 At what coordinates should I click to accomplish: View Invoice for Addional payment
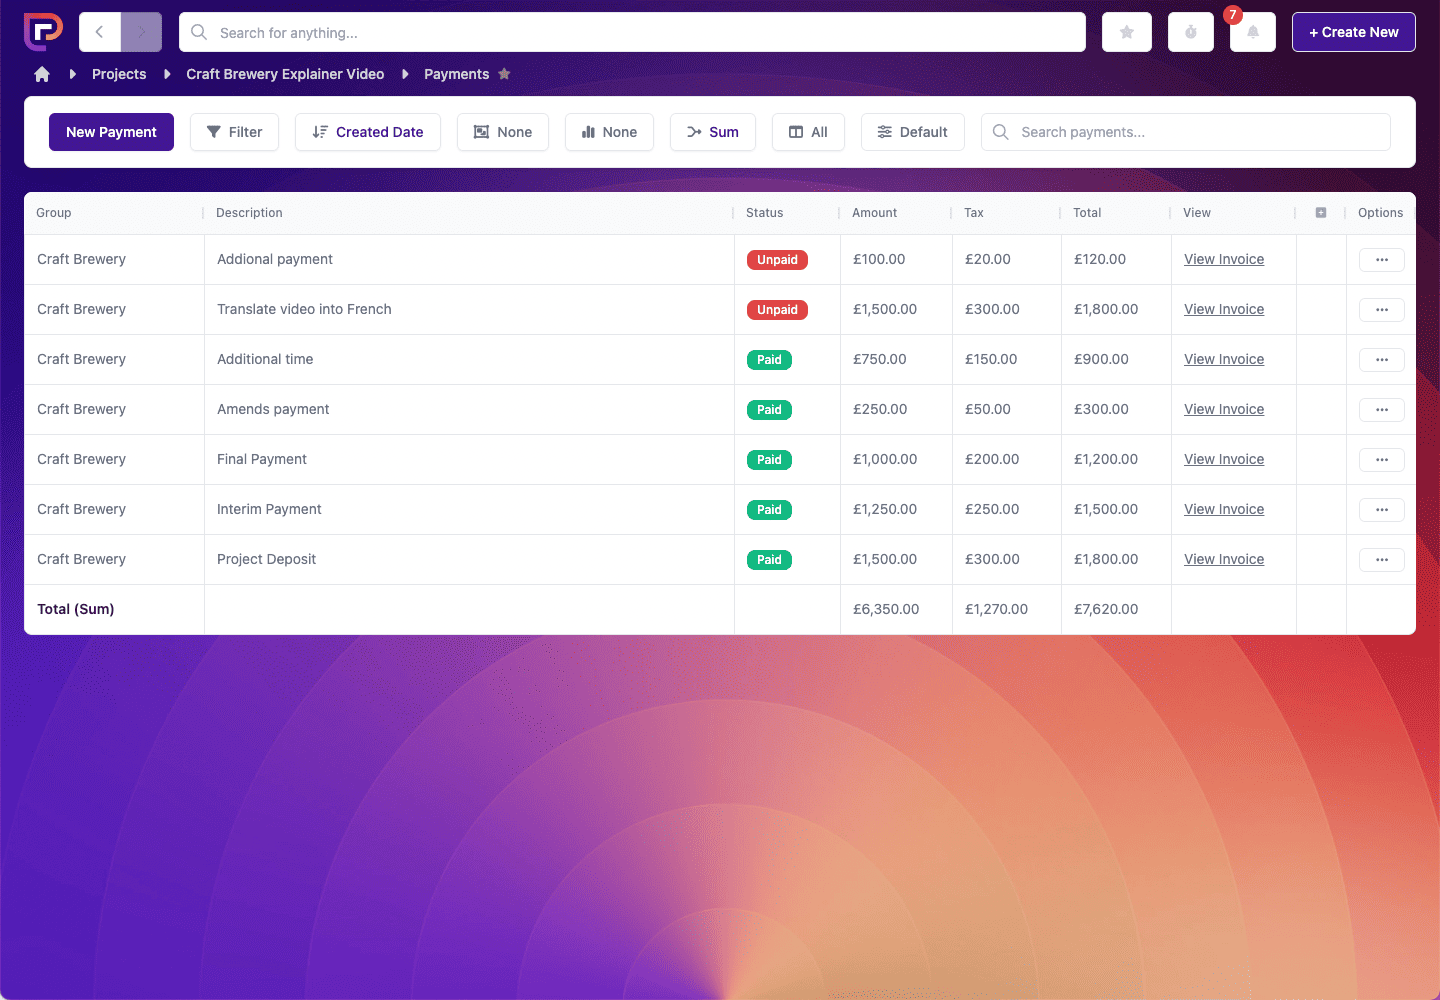1224,259
